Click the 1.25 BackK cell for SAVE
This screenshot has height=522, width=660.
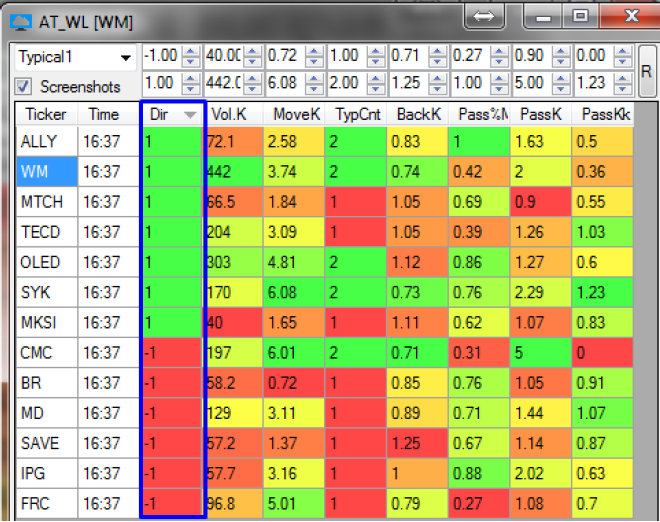pyautogui.click(x=417, y=443)
